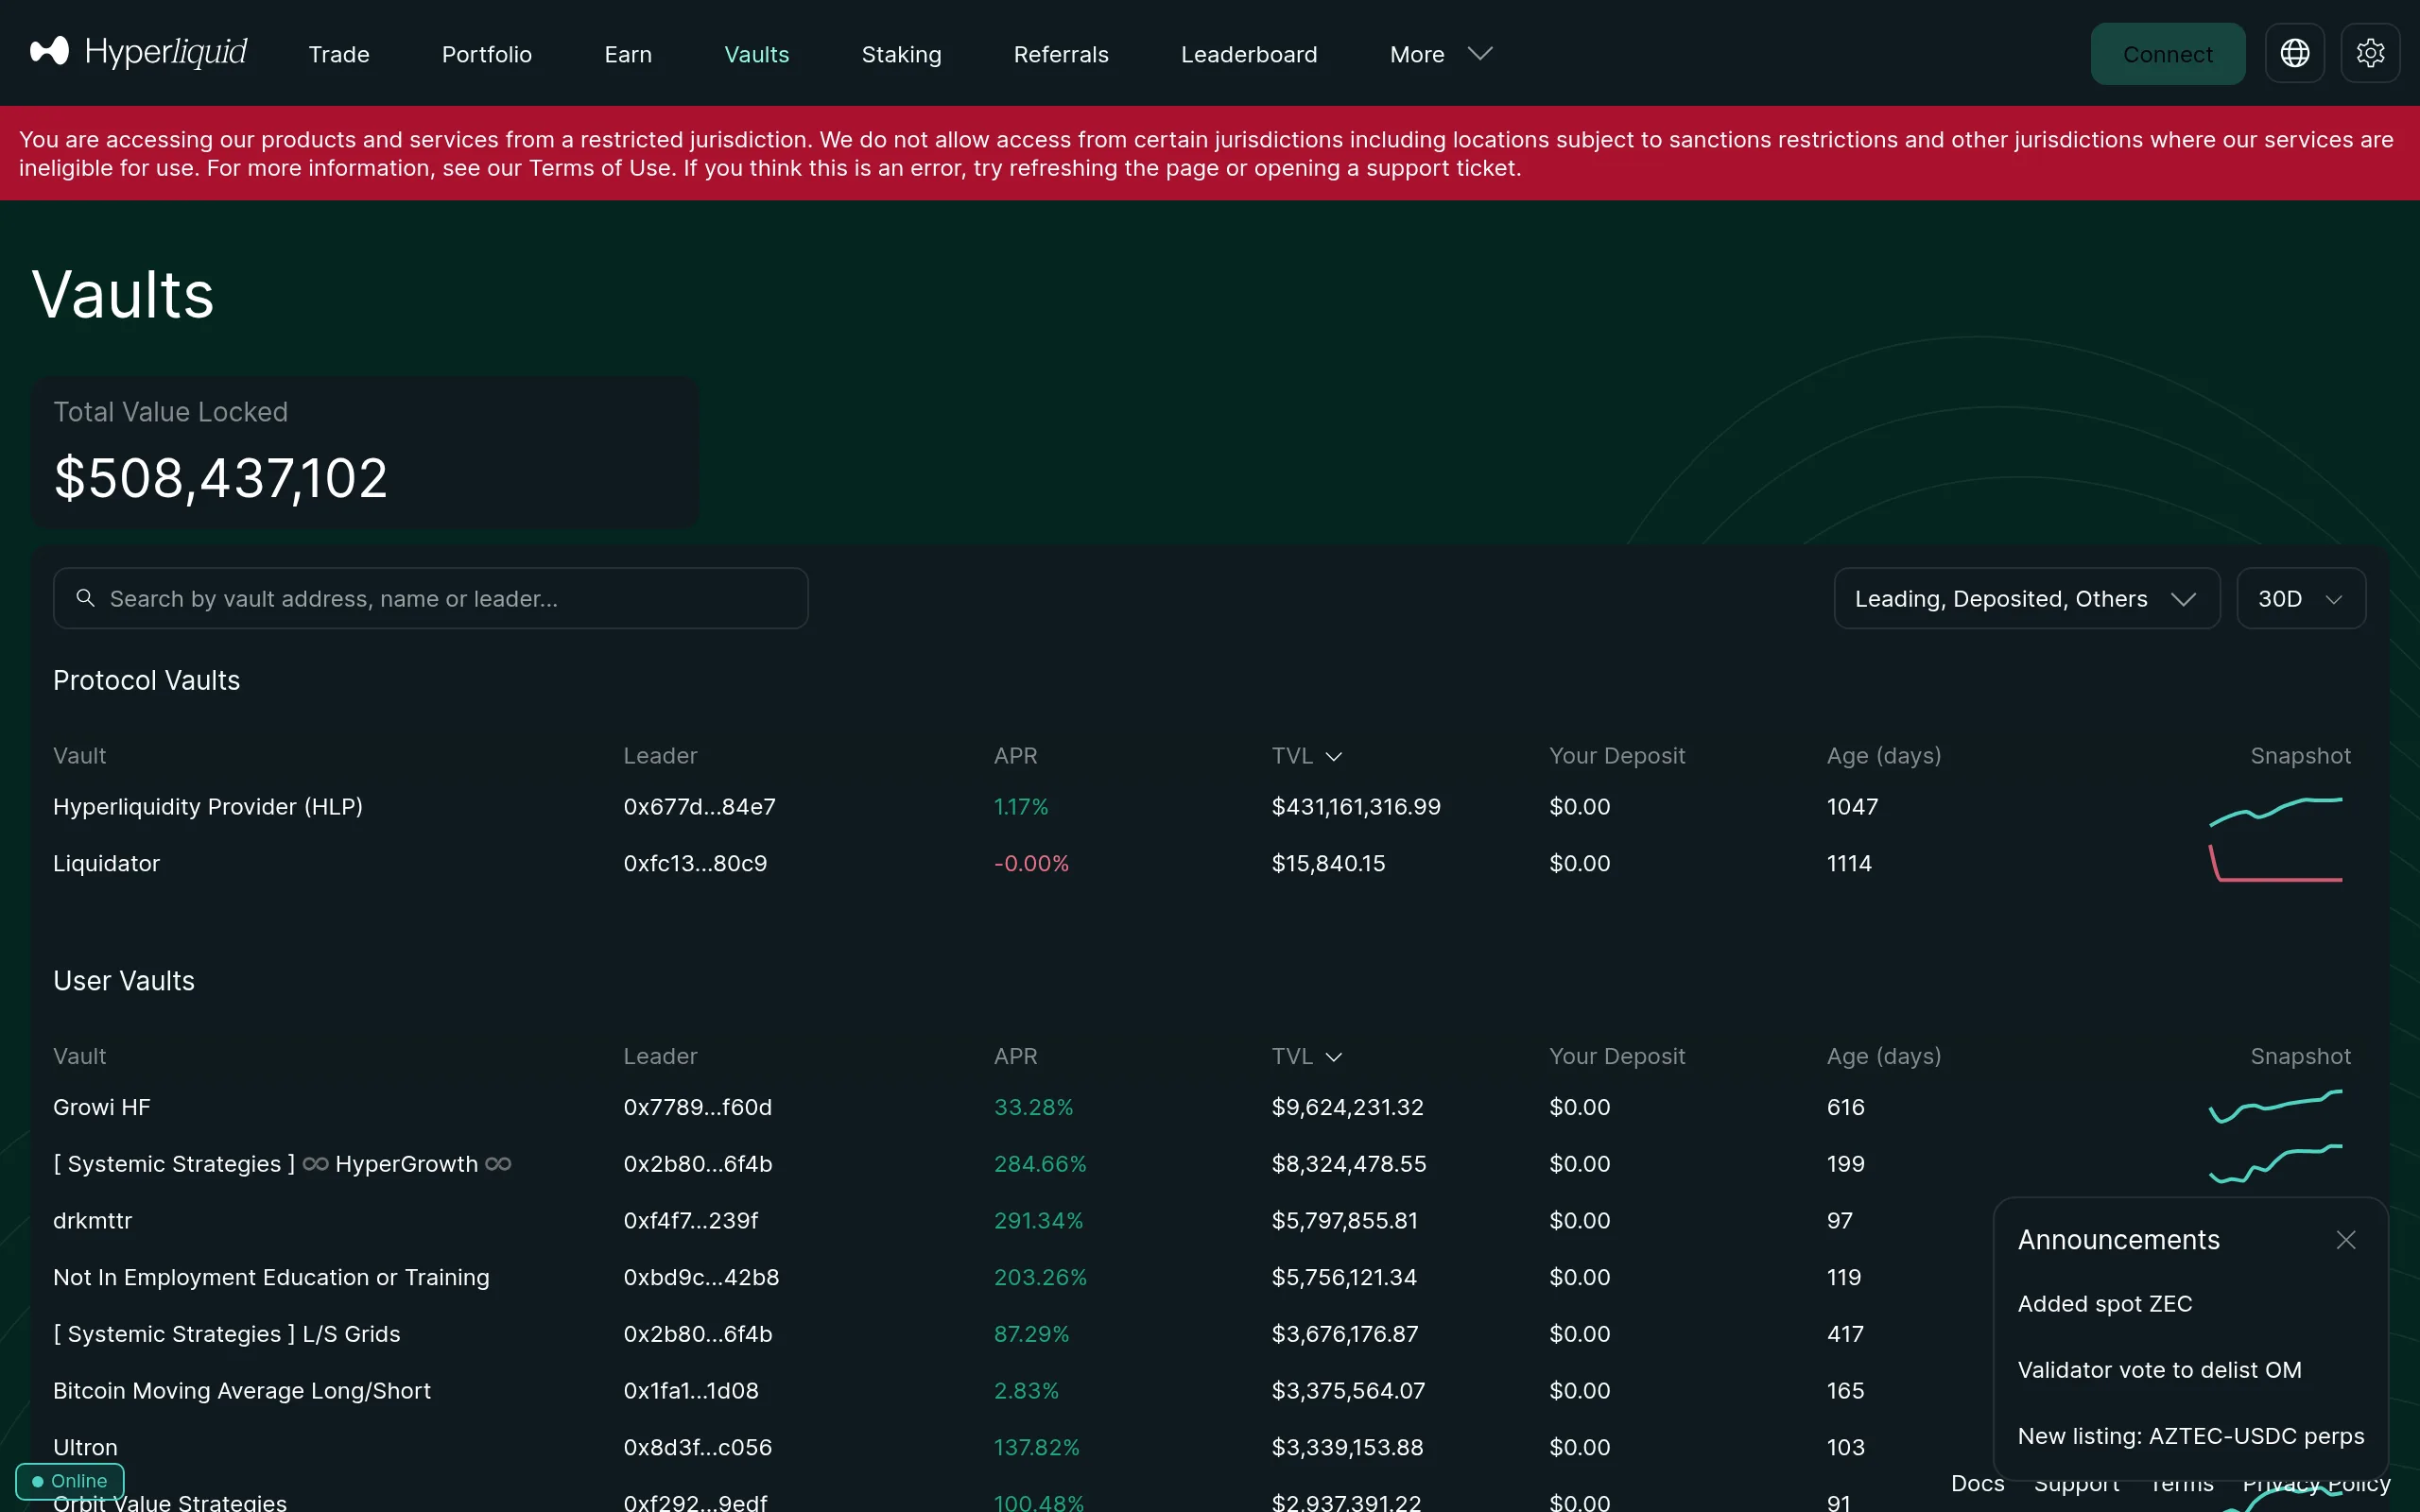The image size is (2420, 1512).
Task: Open the Leaderboard tab
Action: 1249,54
